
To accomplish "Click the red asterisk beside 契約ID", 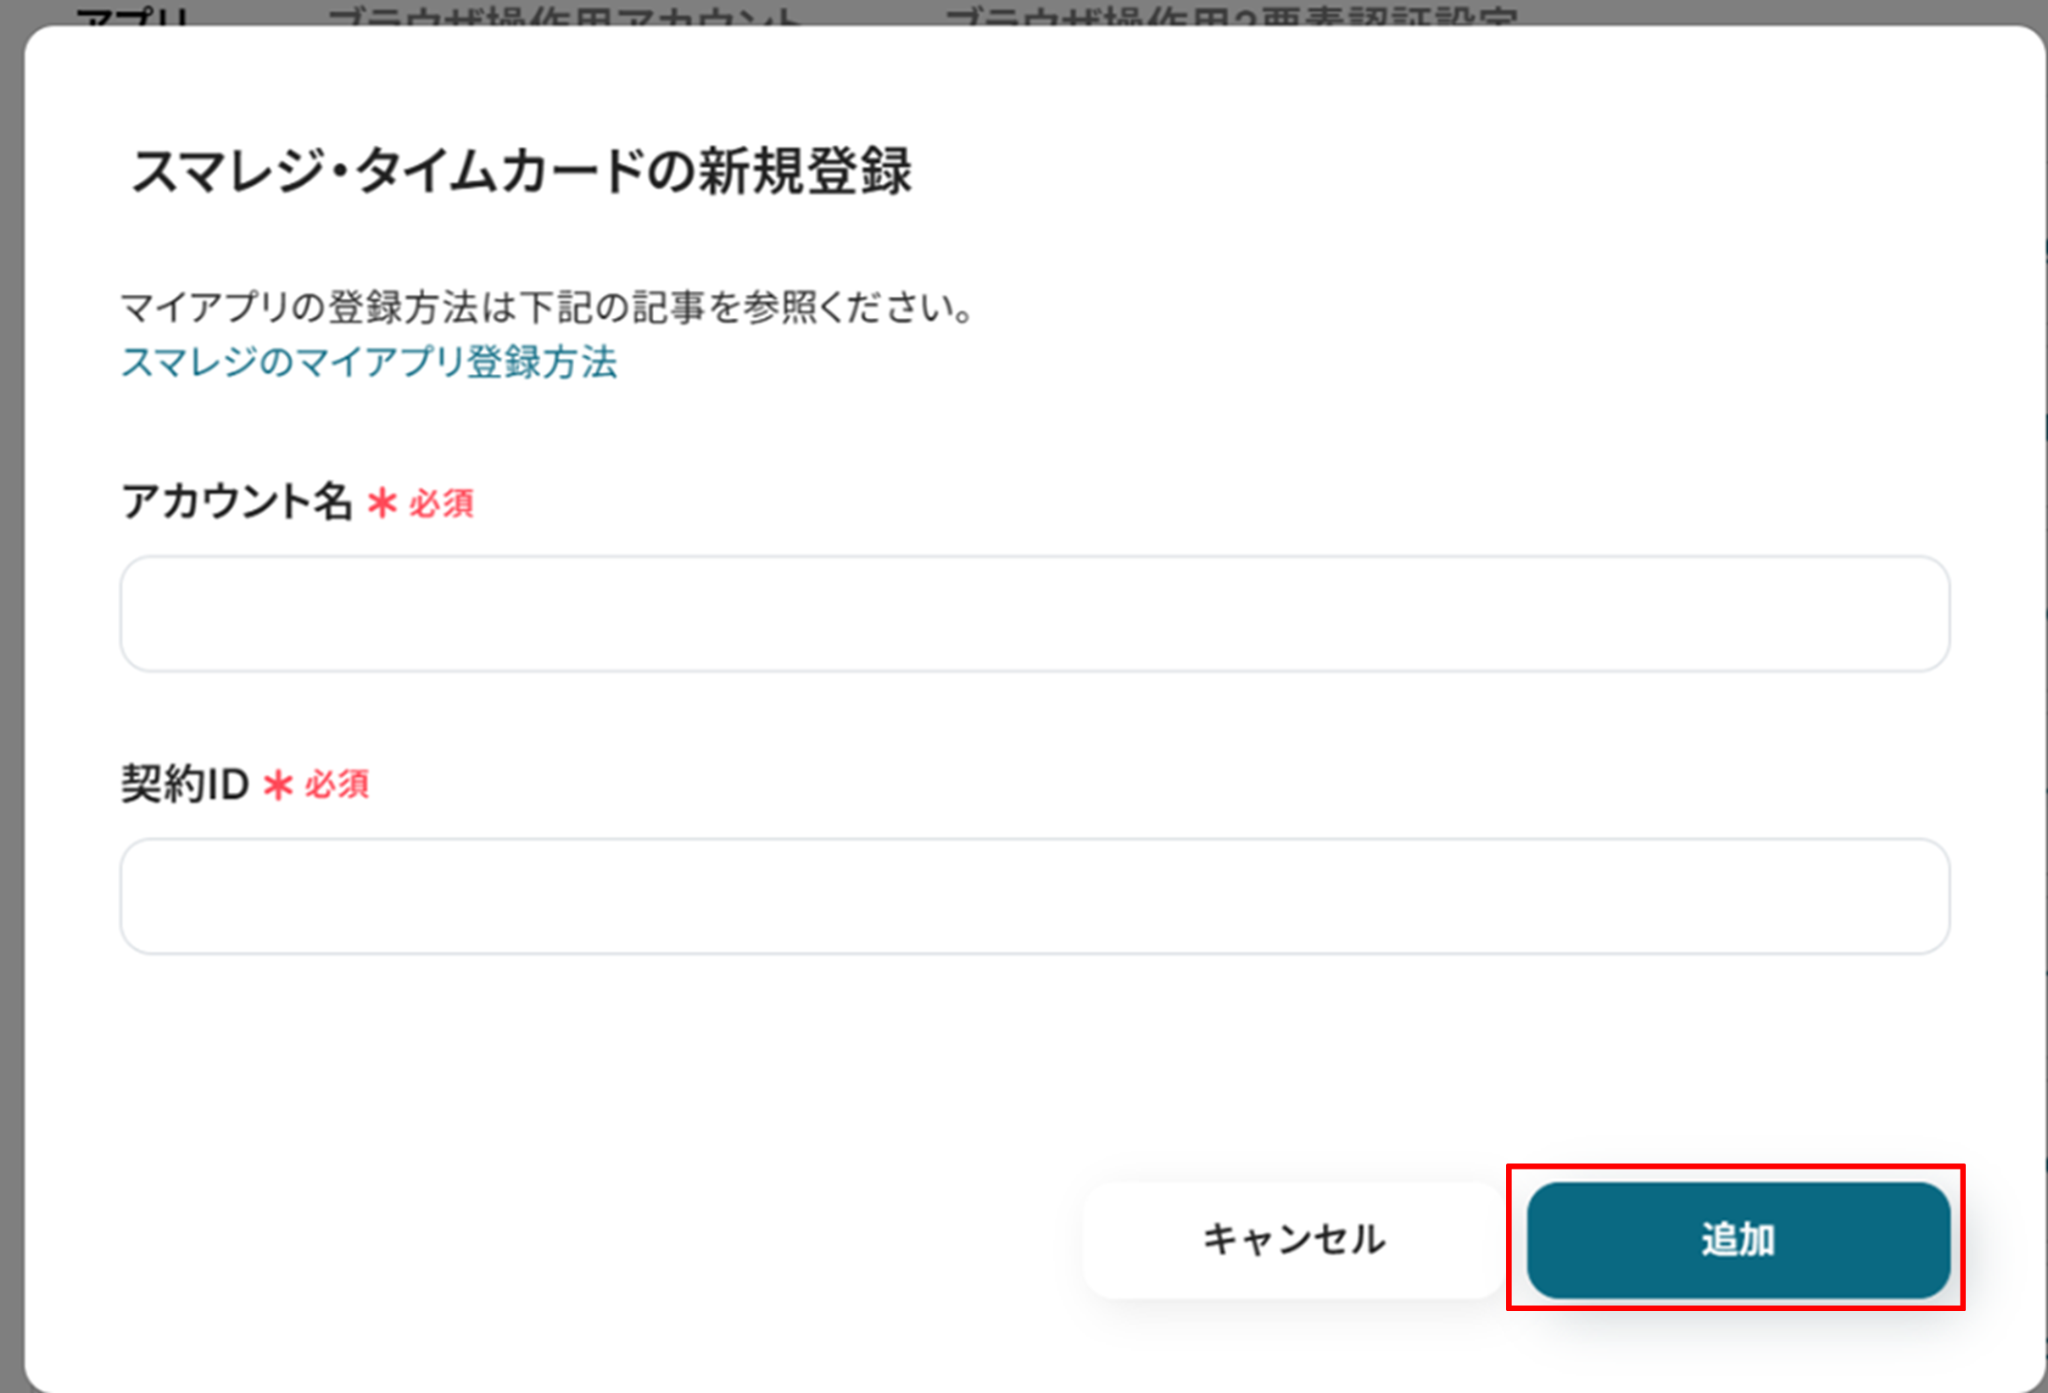I will click(x=278, y=785).
